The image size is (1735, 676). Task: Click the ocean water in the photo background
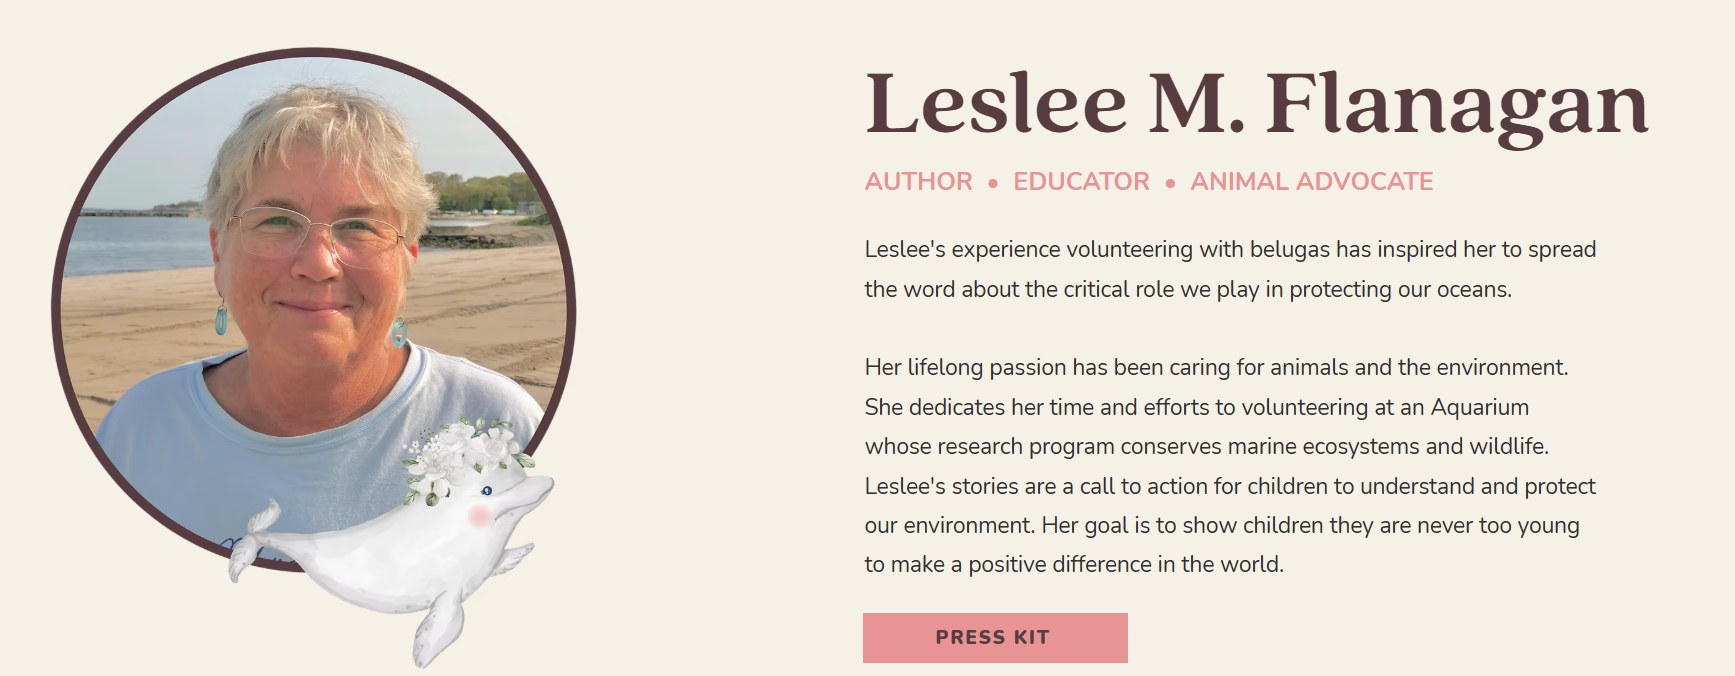pyautogui.click(x=130, y=243)
